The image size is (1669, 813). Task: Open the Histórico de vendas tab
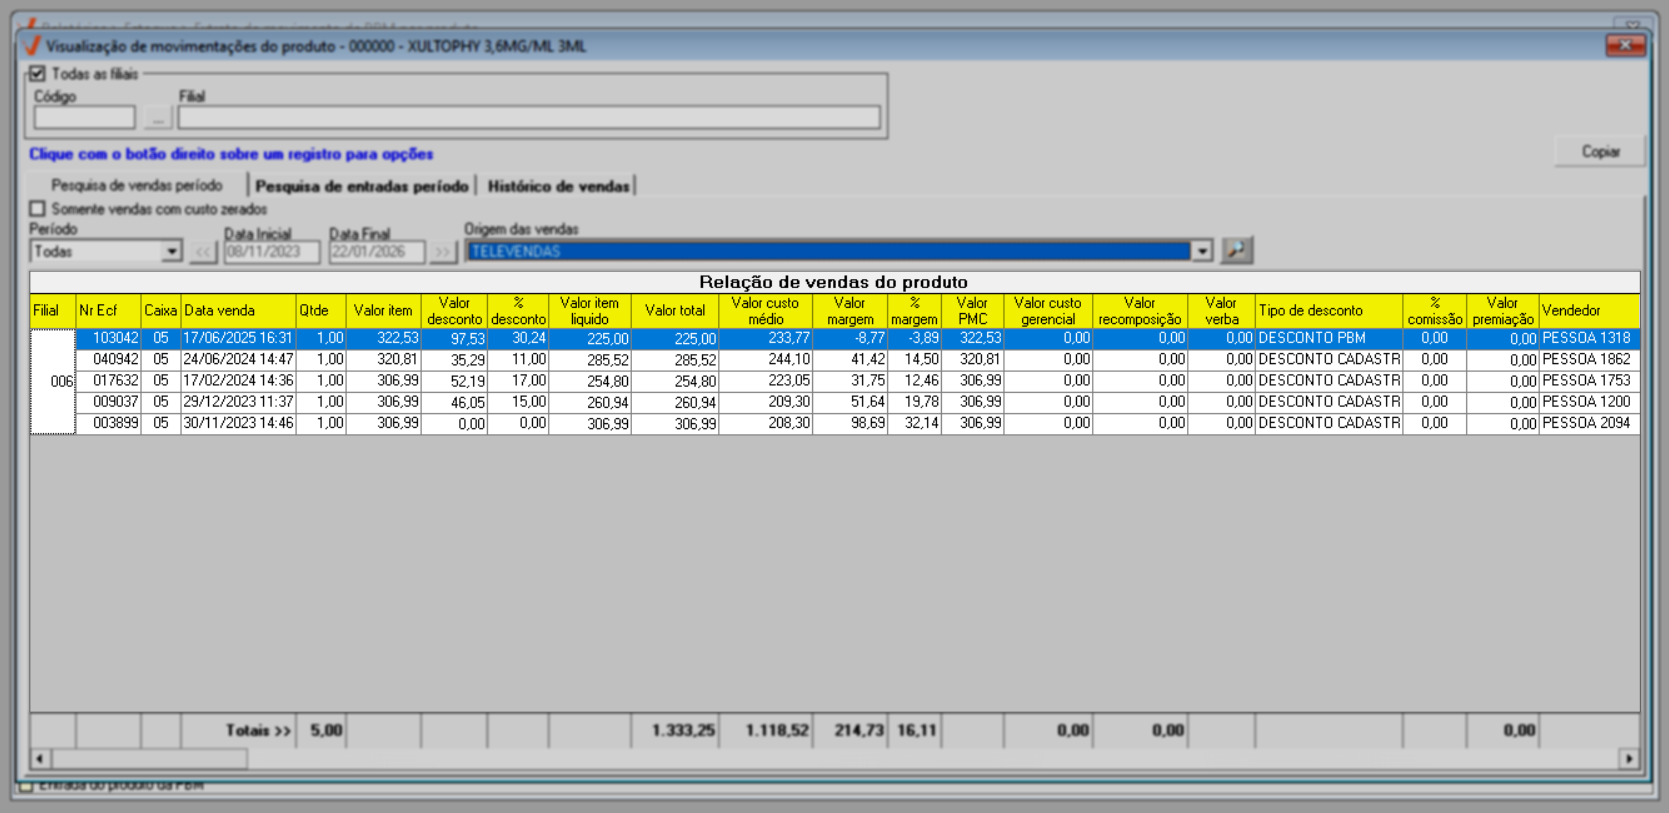click(558, 186)
